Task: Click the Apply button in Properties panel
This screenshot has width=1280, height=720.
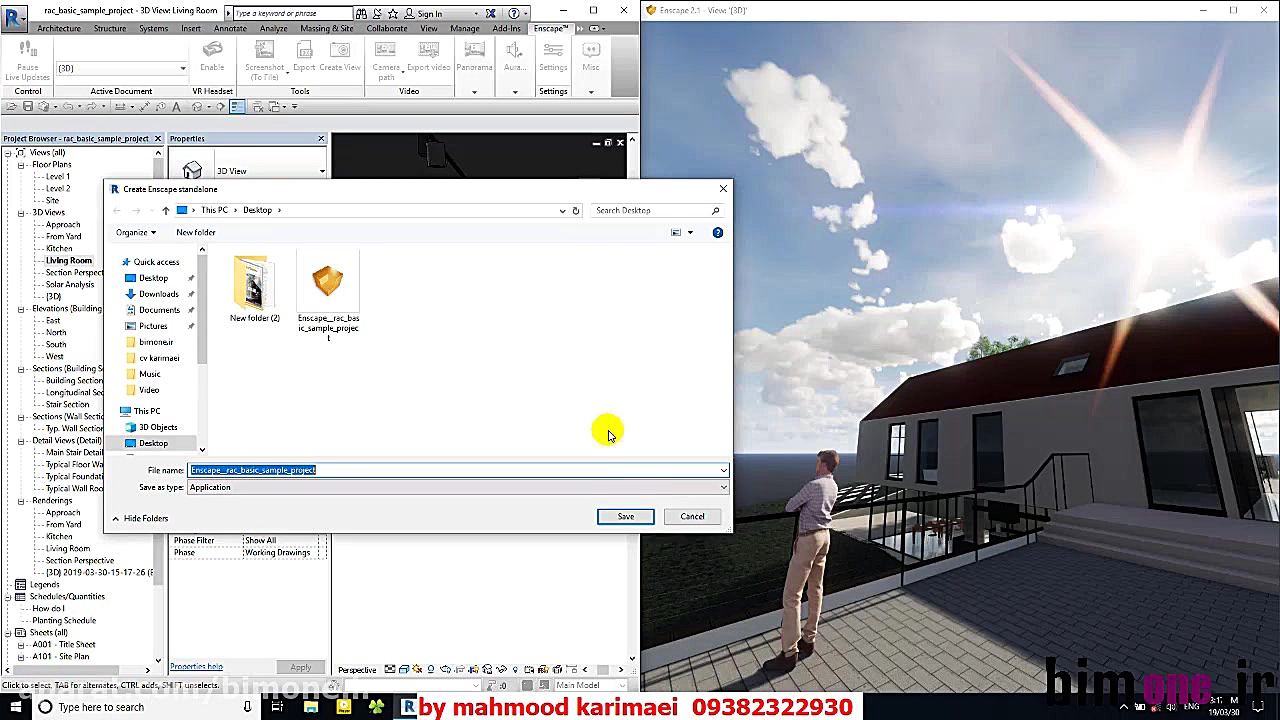Action: (301, 667)
